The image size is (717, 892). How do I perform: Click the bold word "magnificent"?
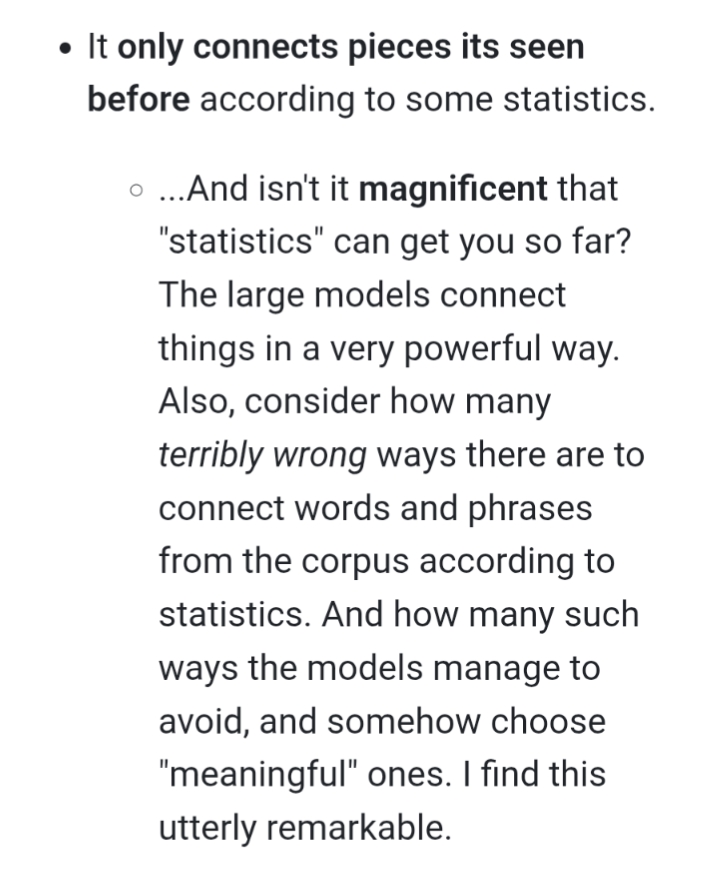pos(452,188)
